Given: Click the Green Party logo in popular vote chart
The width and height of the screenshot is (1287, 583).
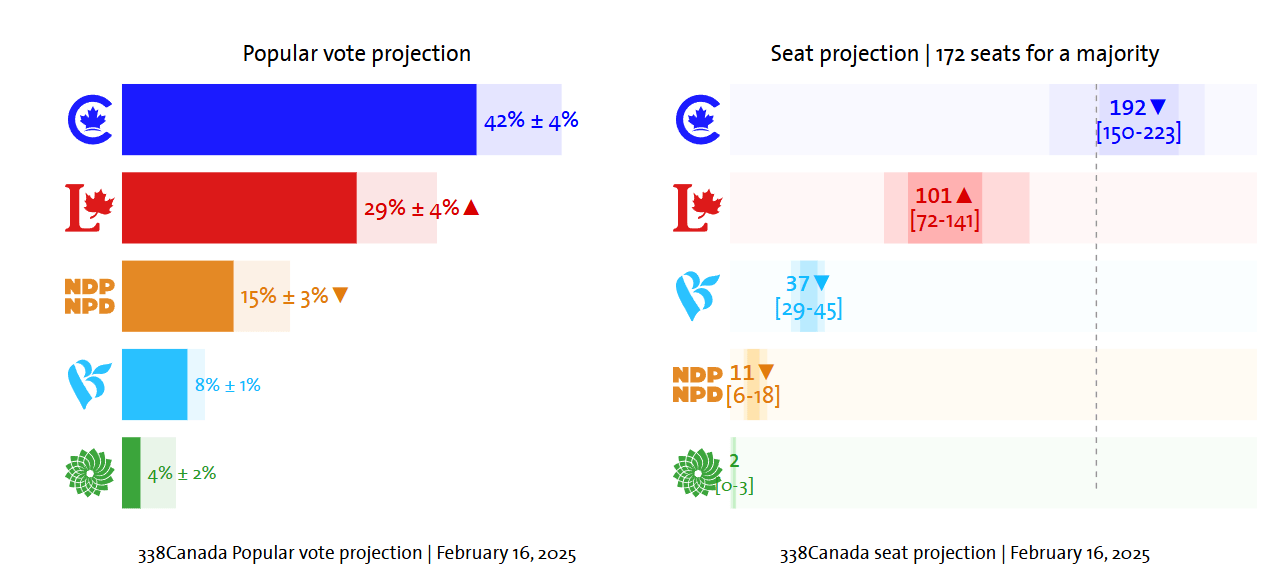Looking at the screenshot, I should click(x=90, y=473).
